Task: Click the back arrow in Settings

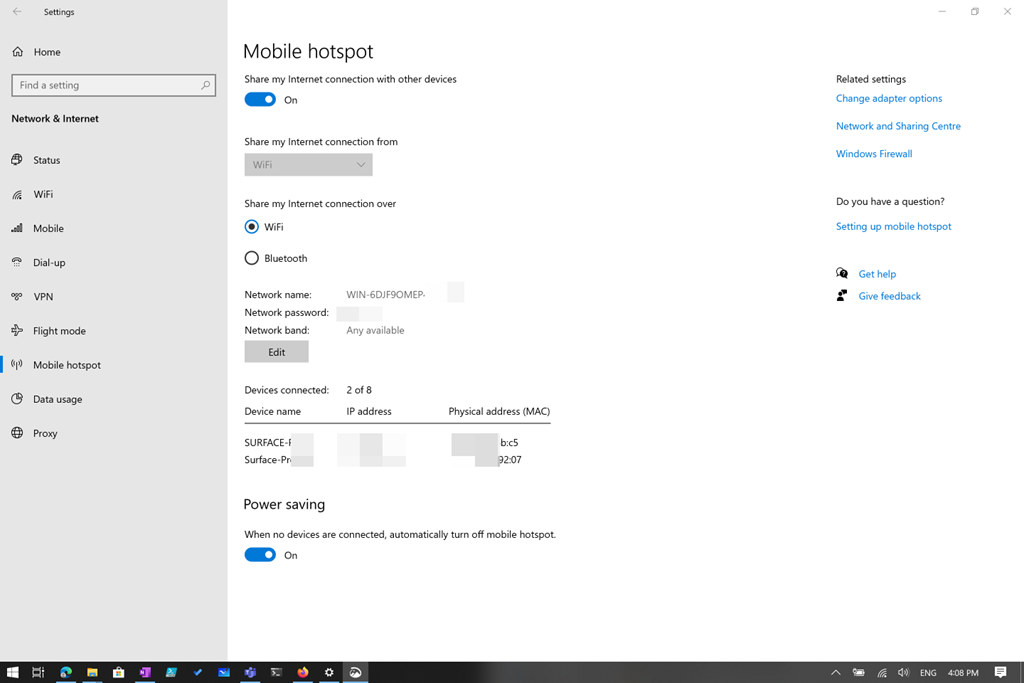Action: tap(17, 12)
